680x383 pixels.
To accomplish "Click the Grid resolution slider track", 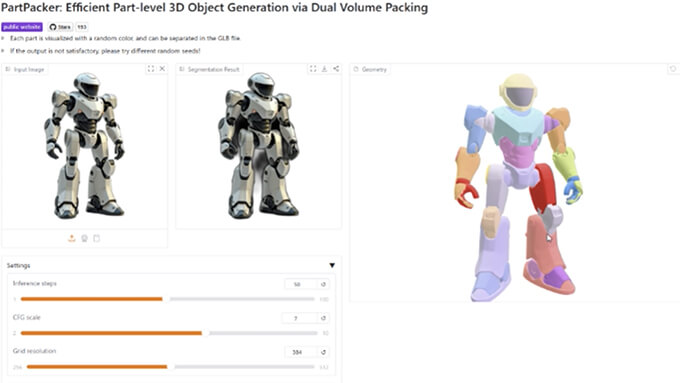I will [x=170, y=367].
